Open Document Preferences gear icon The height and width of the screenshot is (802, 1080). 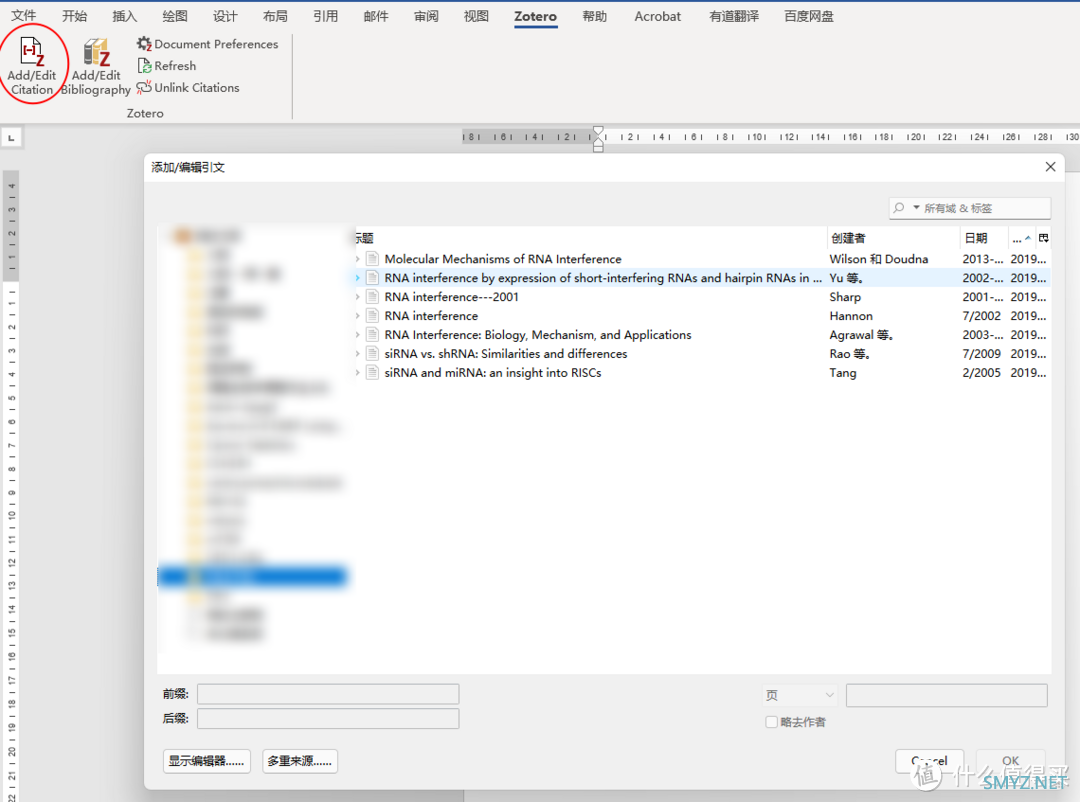pyautogui.click(x=144, y=44)
